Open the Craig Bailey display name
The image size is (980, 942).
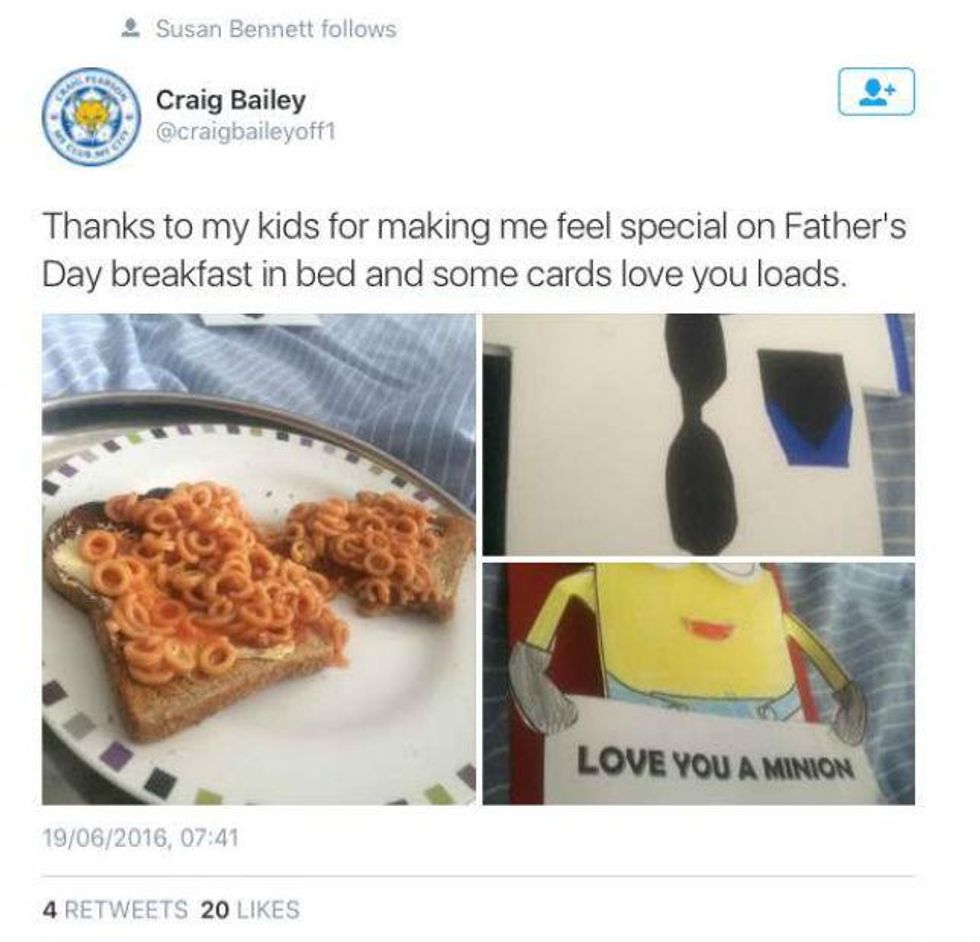tap(231, 100)
